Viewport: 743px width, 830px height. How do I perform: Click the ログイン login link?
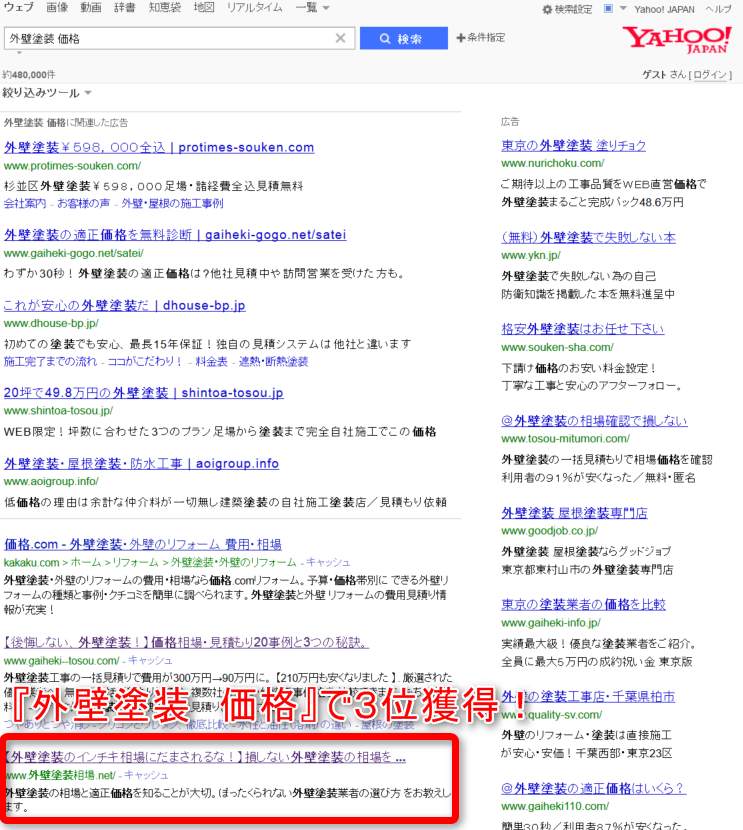(x=710, y=75)
